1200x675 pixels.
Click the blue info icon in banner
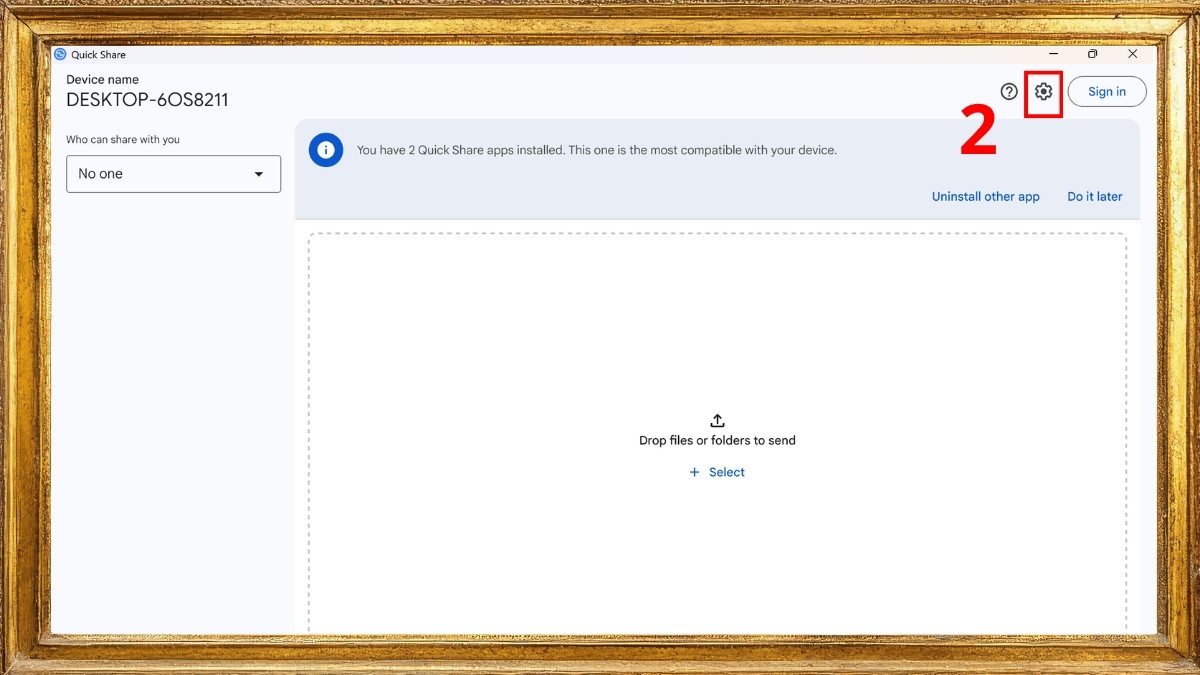point(326,150)
